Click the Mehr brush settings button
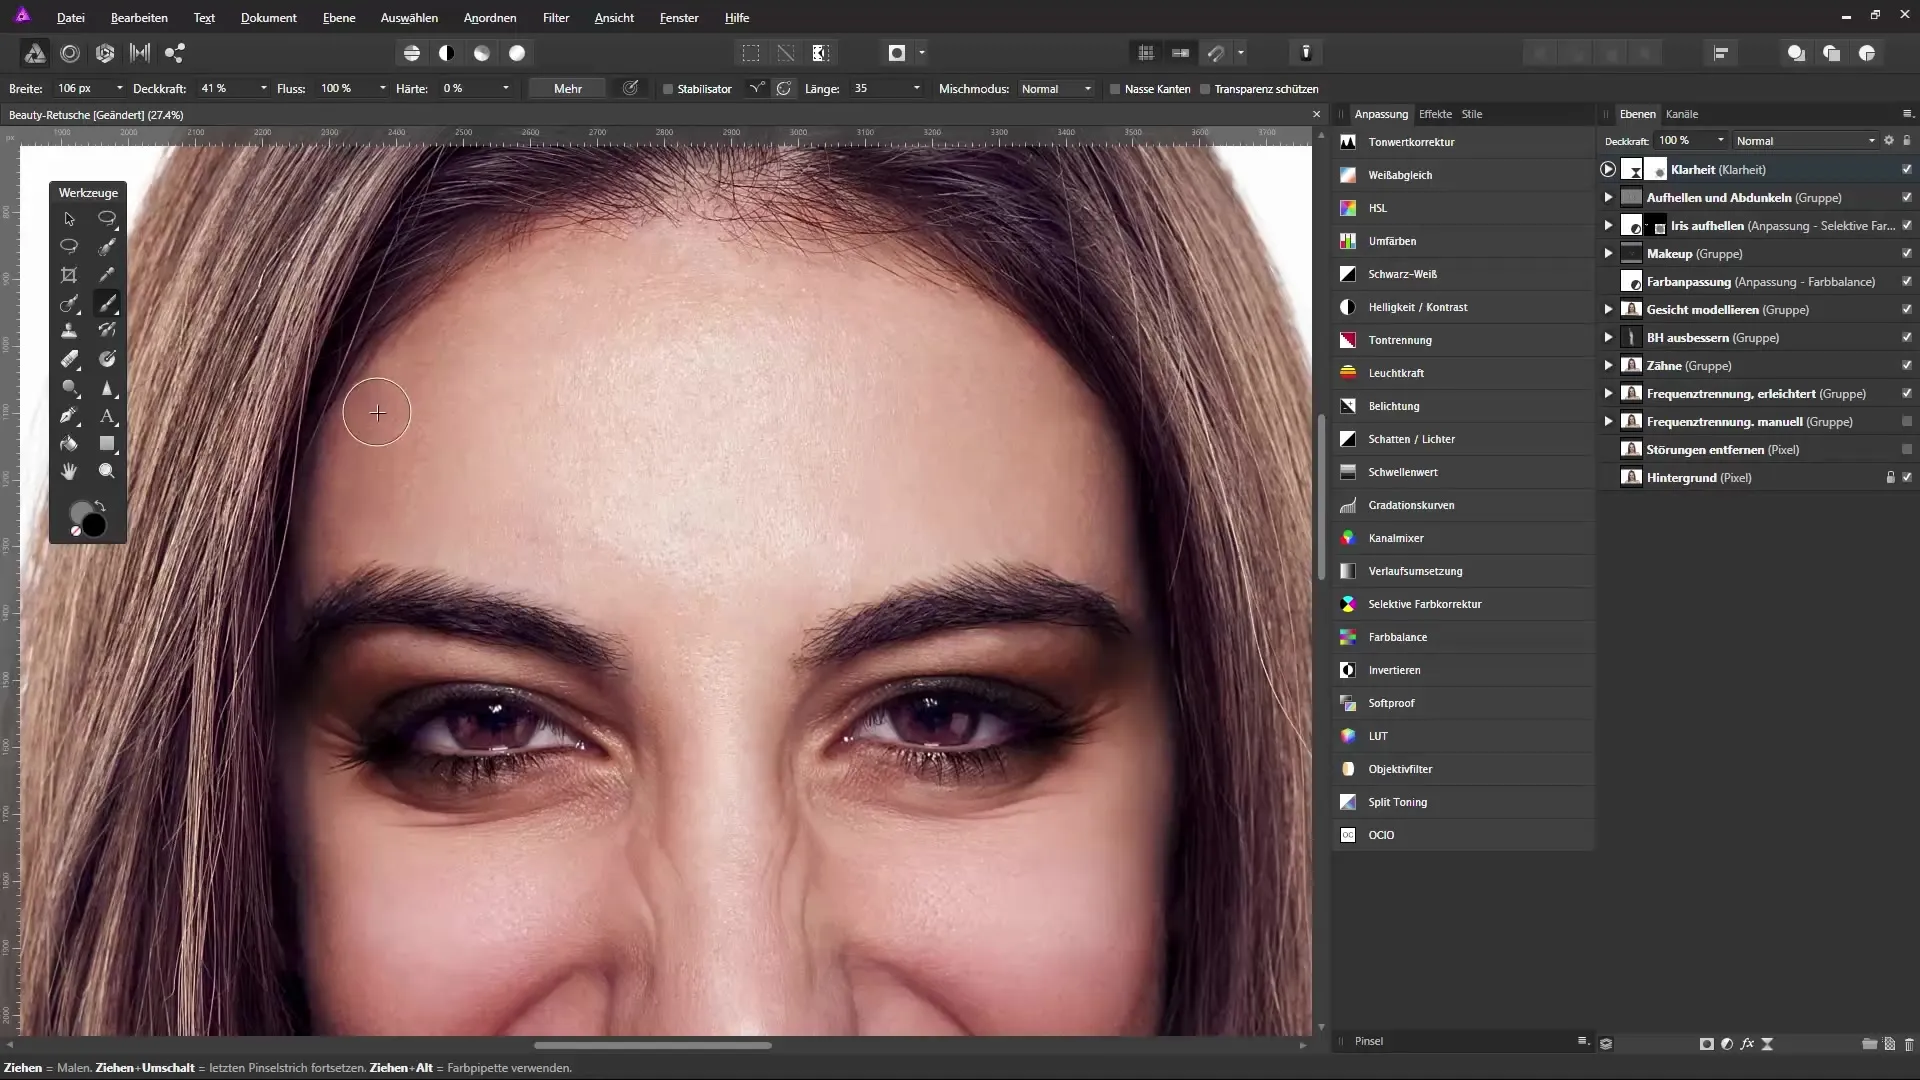1920x1080 pixels. tap(568, 89)
